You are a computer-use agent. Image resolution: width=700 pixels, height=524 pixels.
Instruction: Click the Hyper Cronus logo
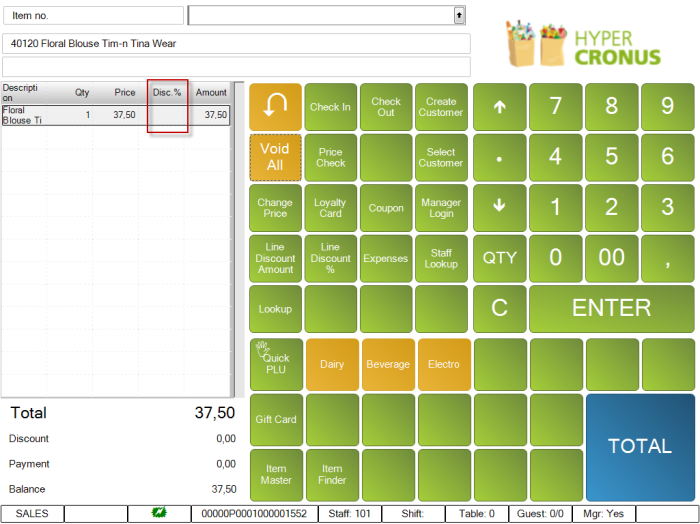pos(585,45)
